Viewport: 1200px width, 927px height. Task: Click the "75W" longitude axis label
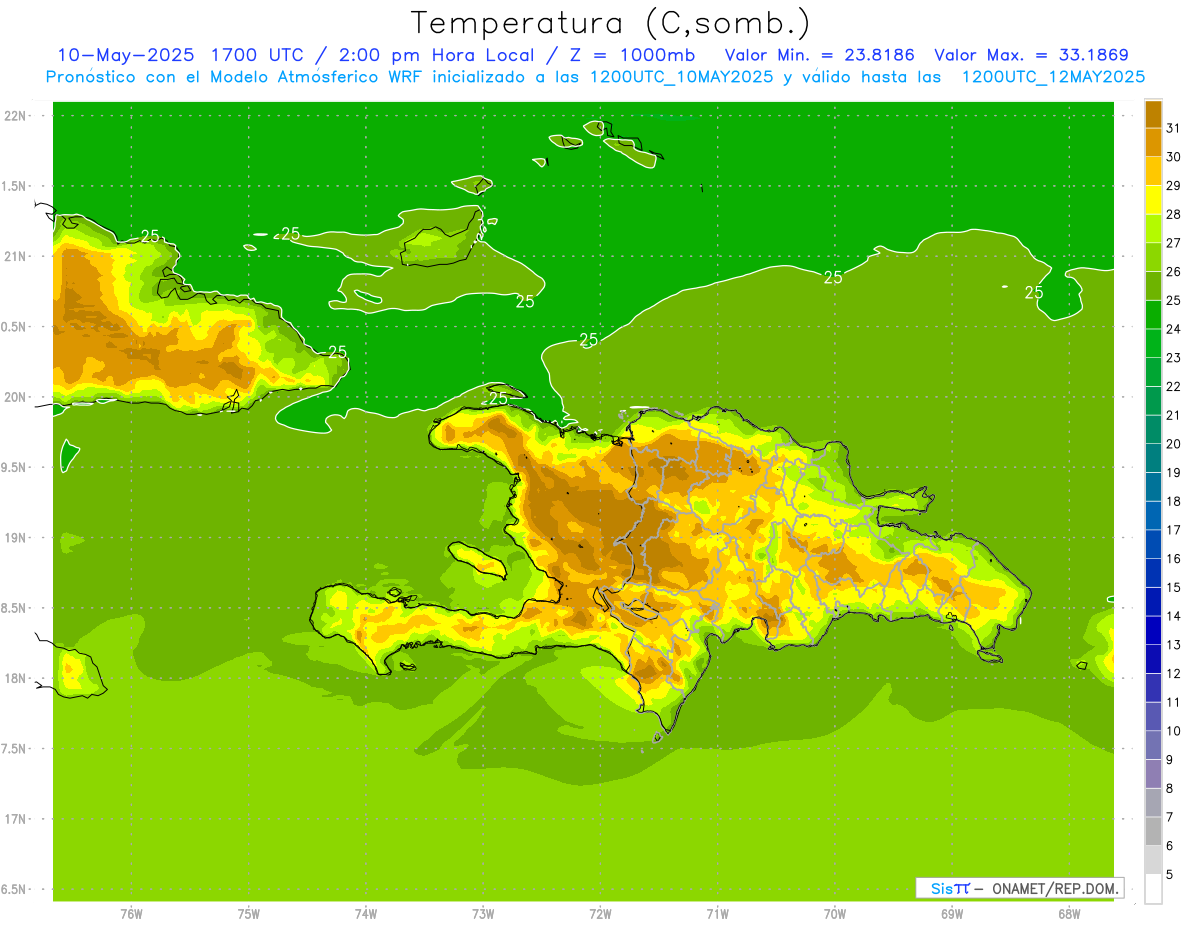tap(248, 913)
